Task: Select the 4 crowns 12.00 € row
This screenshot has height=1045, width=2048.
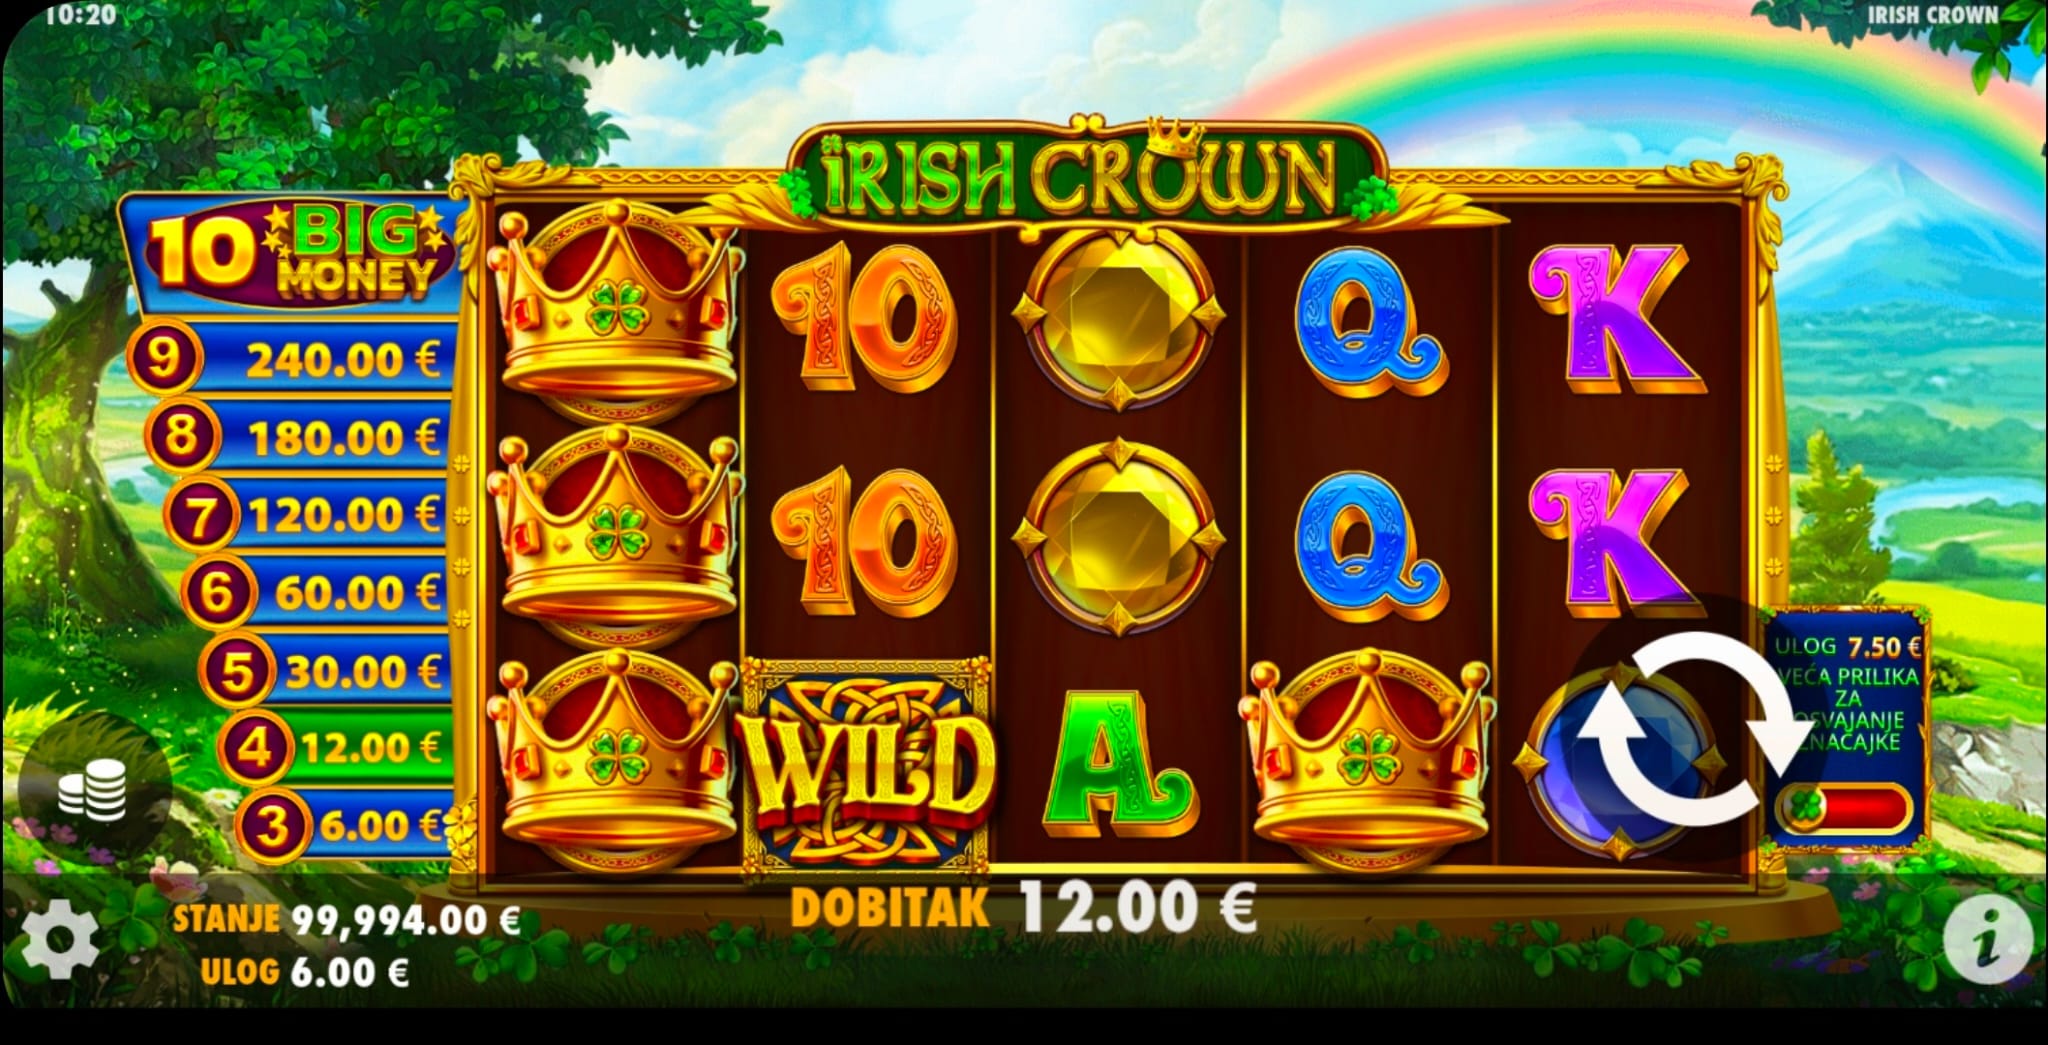Action: (x=333, y=747)
